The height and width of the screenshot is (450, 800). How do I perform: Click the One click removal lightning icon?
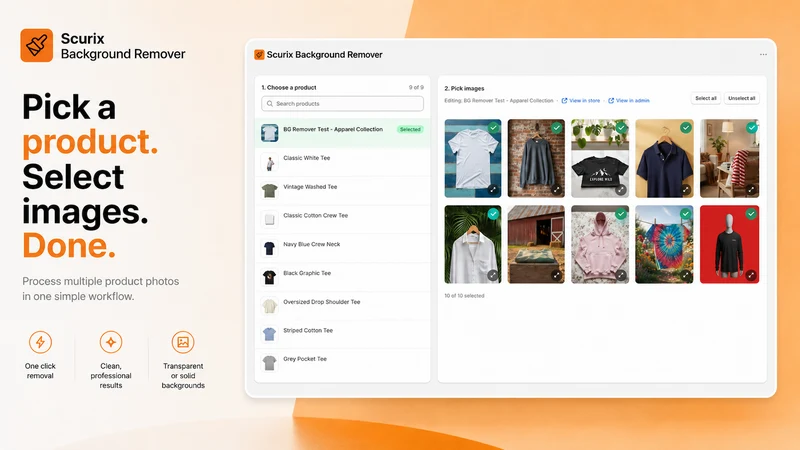[x=40, y=342]
